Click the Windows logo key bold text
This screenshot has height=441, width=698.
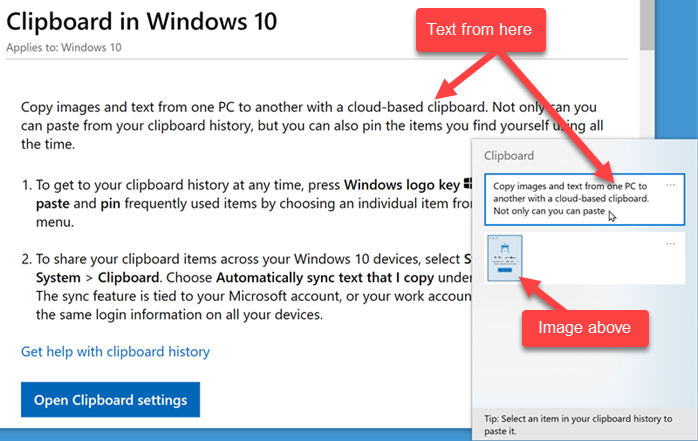point(402,185)
